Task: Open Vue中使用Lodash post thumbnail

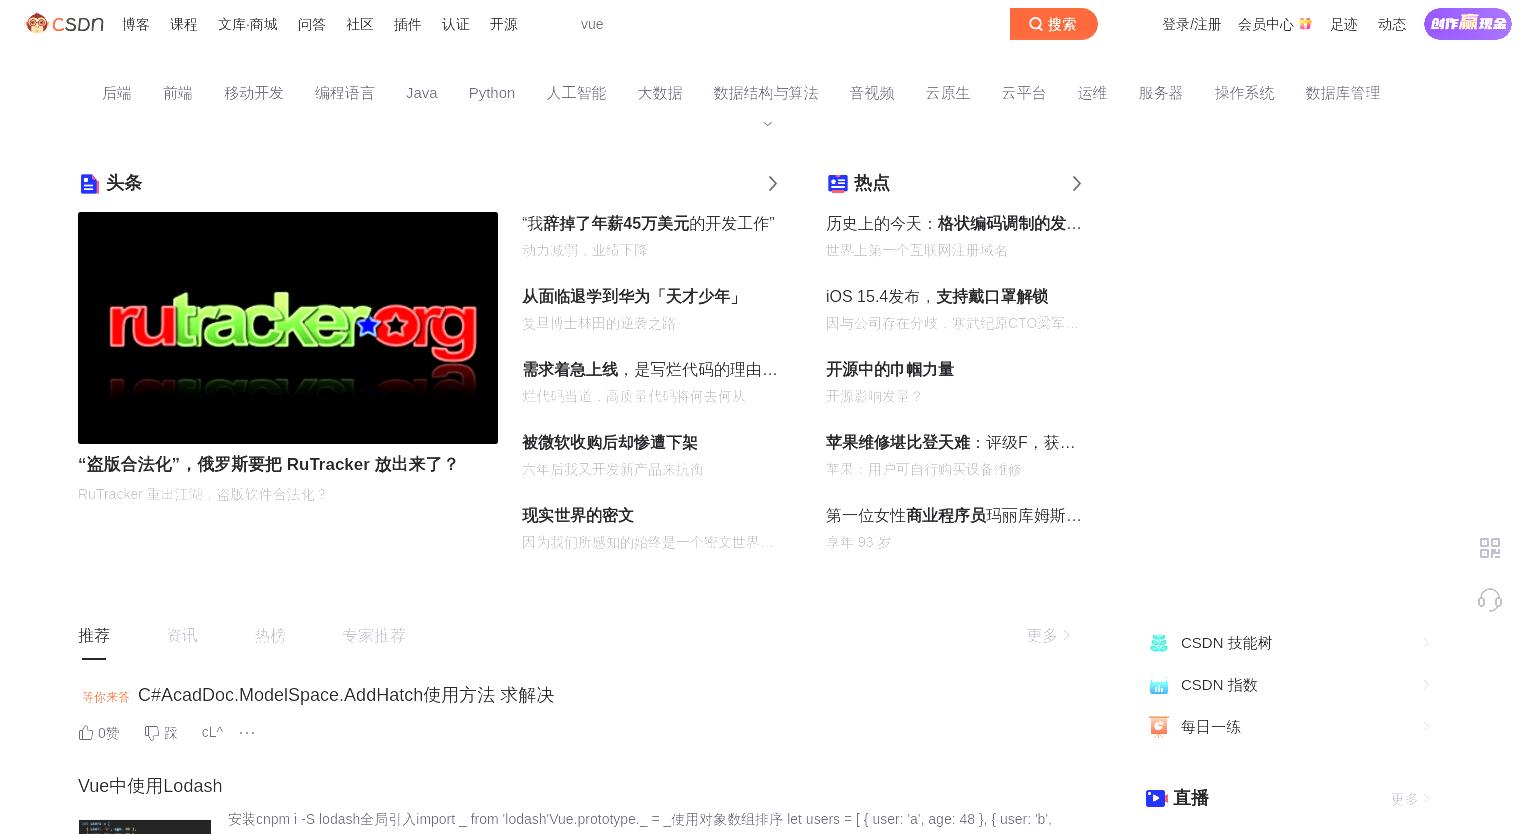Action: click(145, 827)
